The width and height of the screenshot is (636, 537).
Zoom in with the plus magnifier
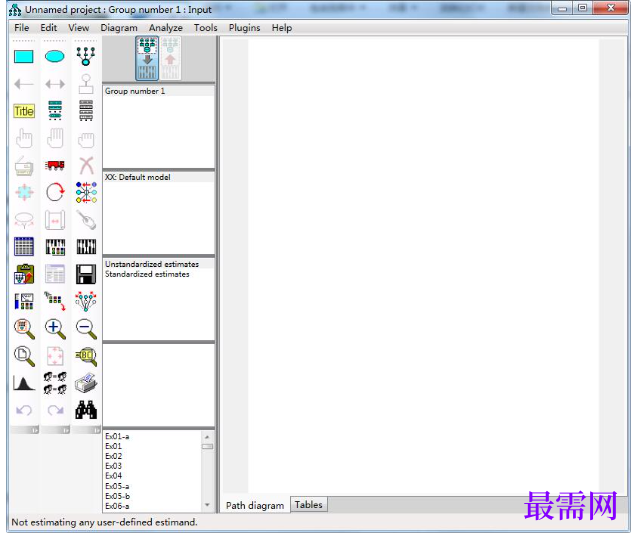[x=55, y=329]
